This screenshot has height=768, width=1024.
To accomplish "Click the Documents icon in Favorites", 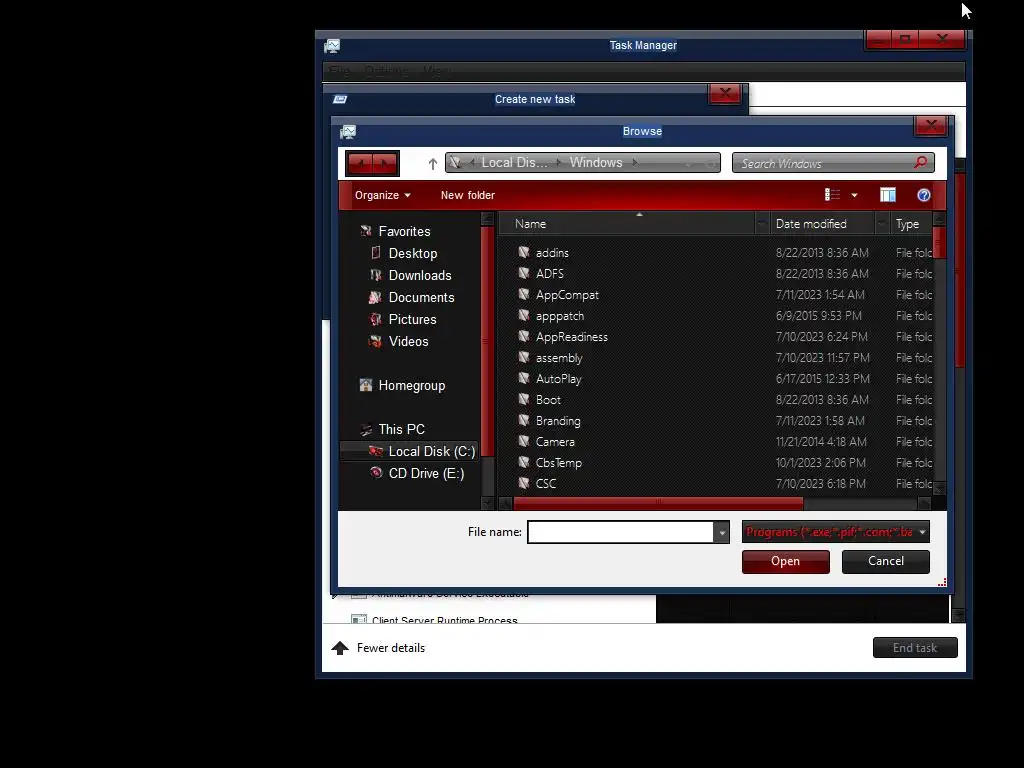I will 375,297.
